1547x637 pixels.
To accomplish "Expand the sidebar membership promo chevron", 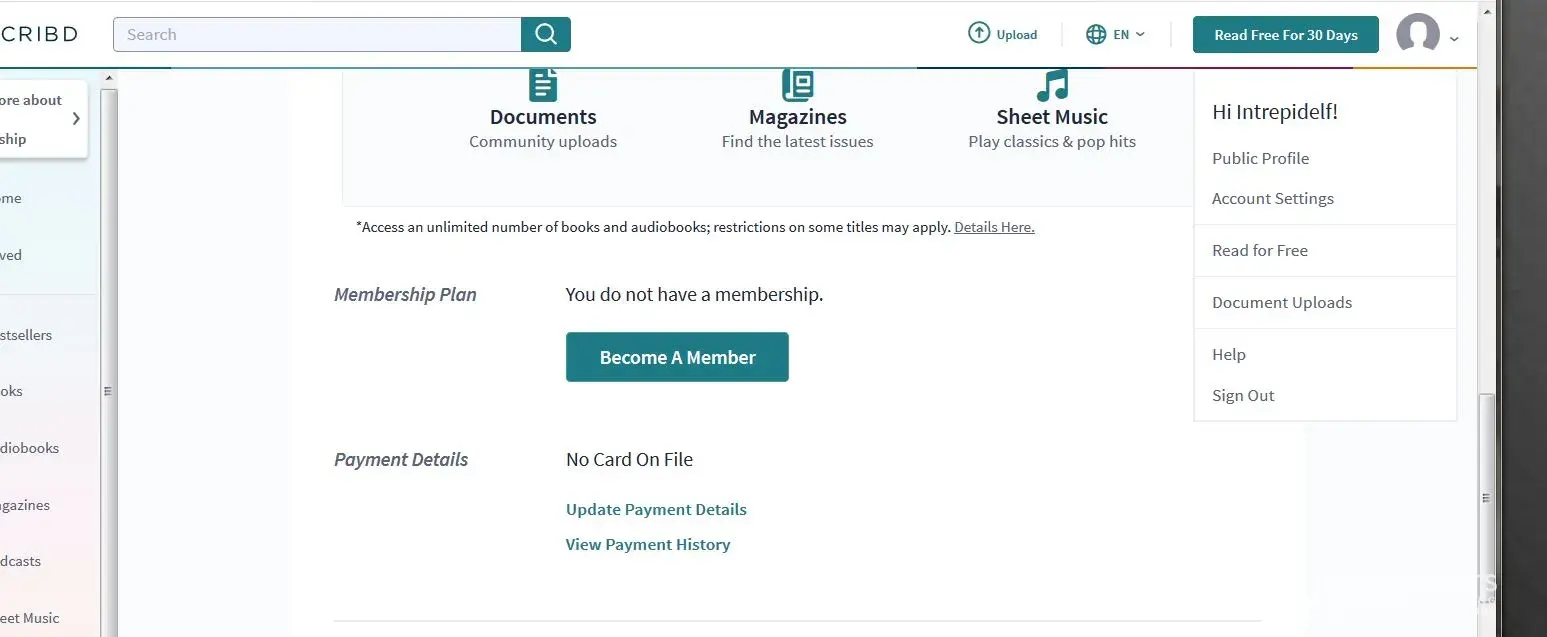I will click(x=76, y=119).
